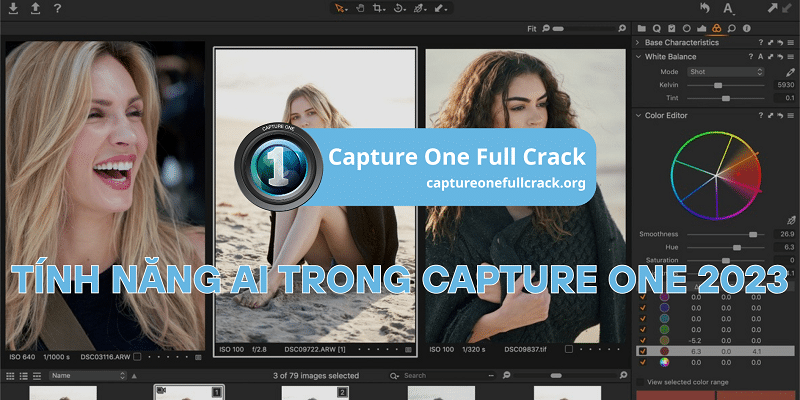The width and height of the screenshot is (800, 400).
Task: Toggle color tag checkbox for DSC09837.tif
Action: click(568, 349)
